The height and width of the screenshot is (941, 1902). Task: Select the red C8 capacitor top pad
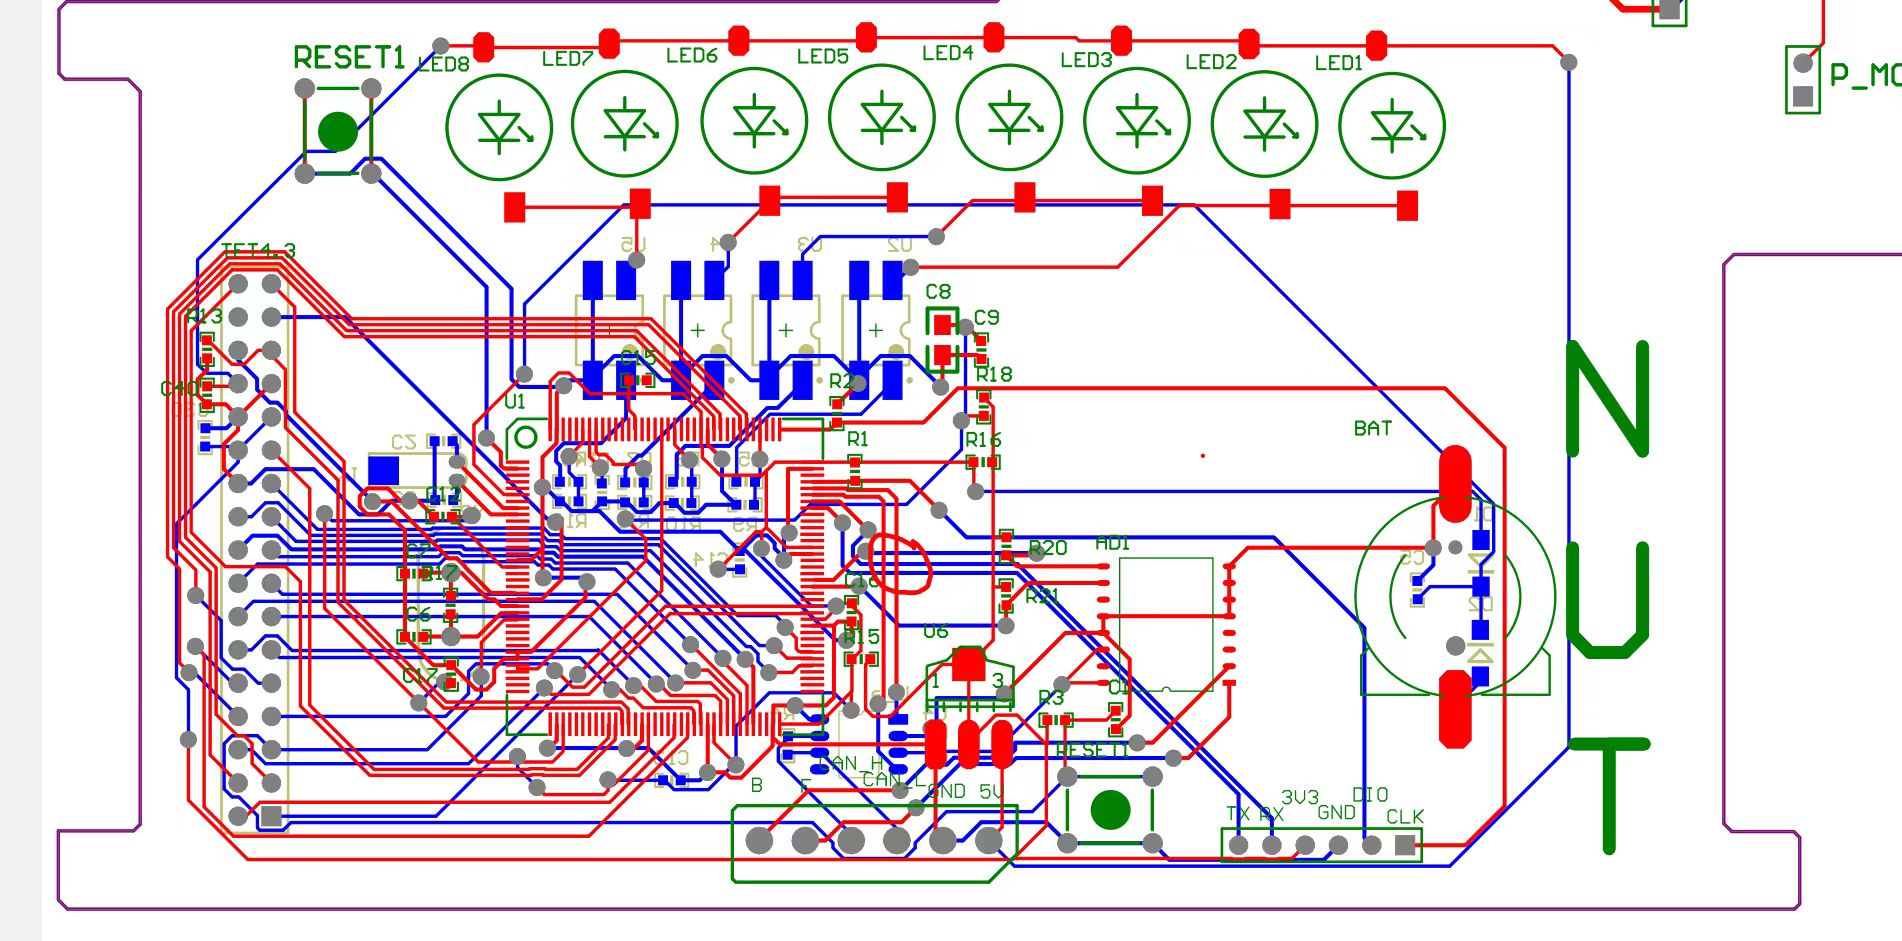click(x=942, y=324)
